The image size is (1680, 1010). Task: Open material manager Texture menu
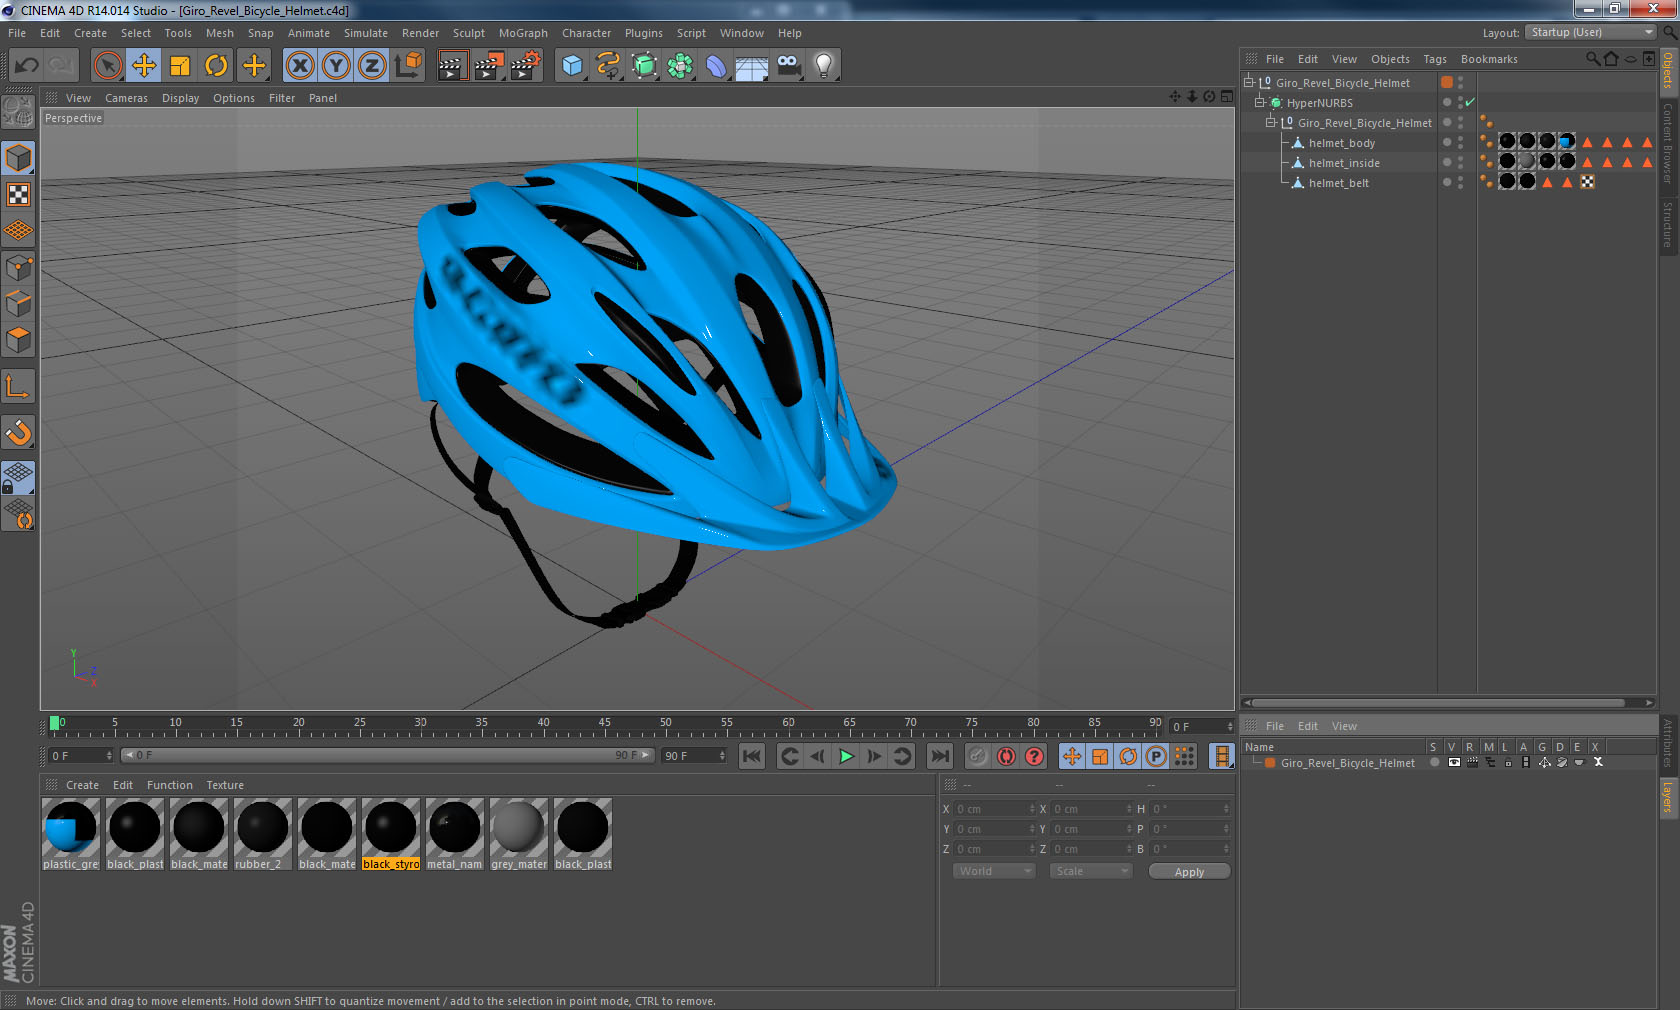[225, 785]
